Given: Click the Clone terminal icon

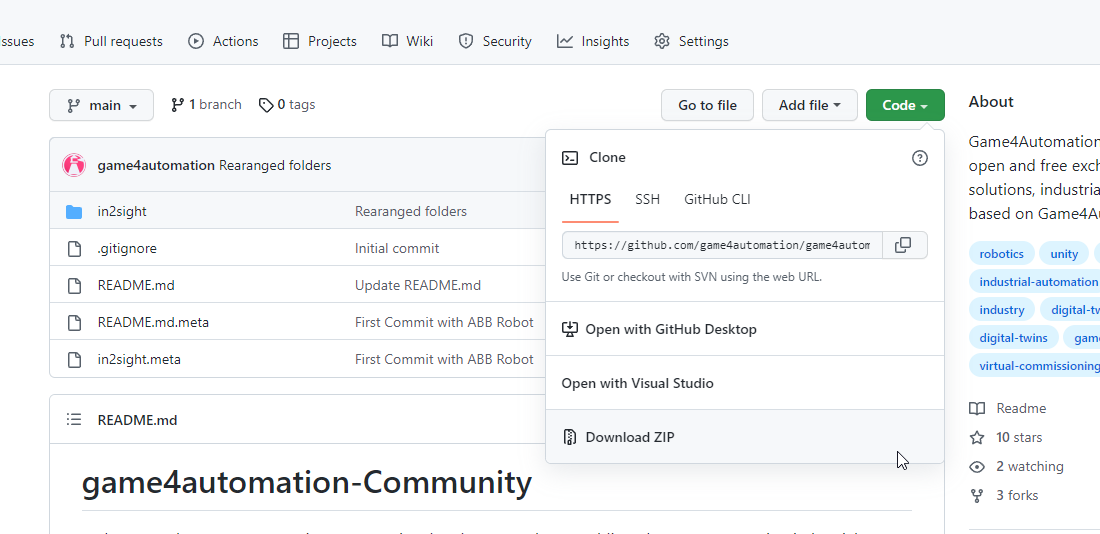Looking at the screenshot, I should pyautogui.click(x=570, y=158).
